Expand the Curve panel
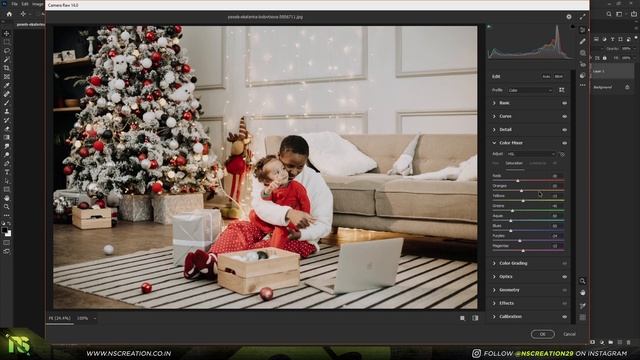The width and height of the screenshot is (640, 360). pos(494,116)
